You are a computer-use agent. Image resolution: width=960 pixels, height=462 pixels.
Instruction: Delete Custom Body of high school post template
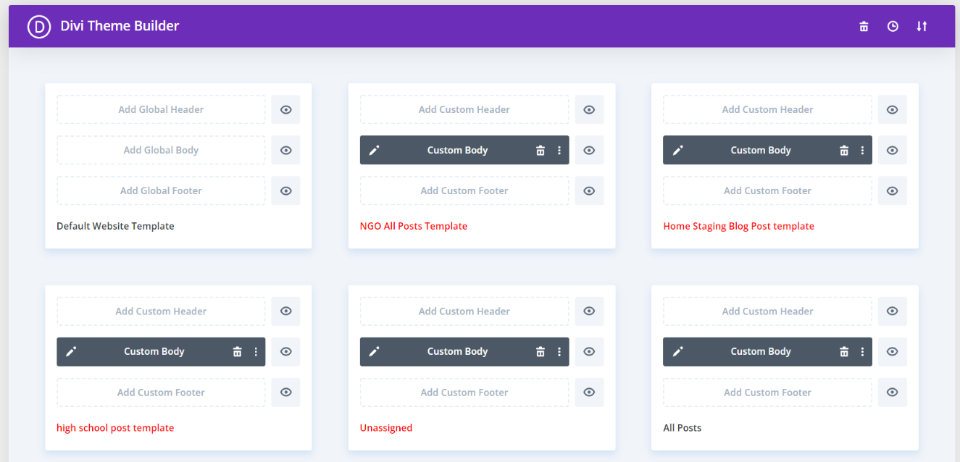[237, 352]
